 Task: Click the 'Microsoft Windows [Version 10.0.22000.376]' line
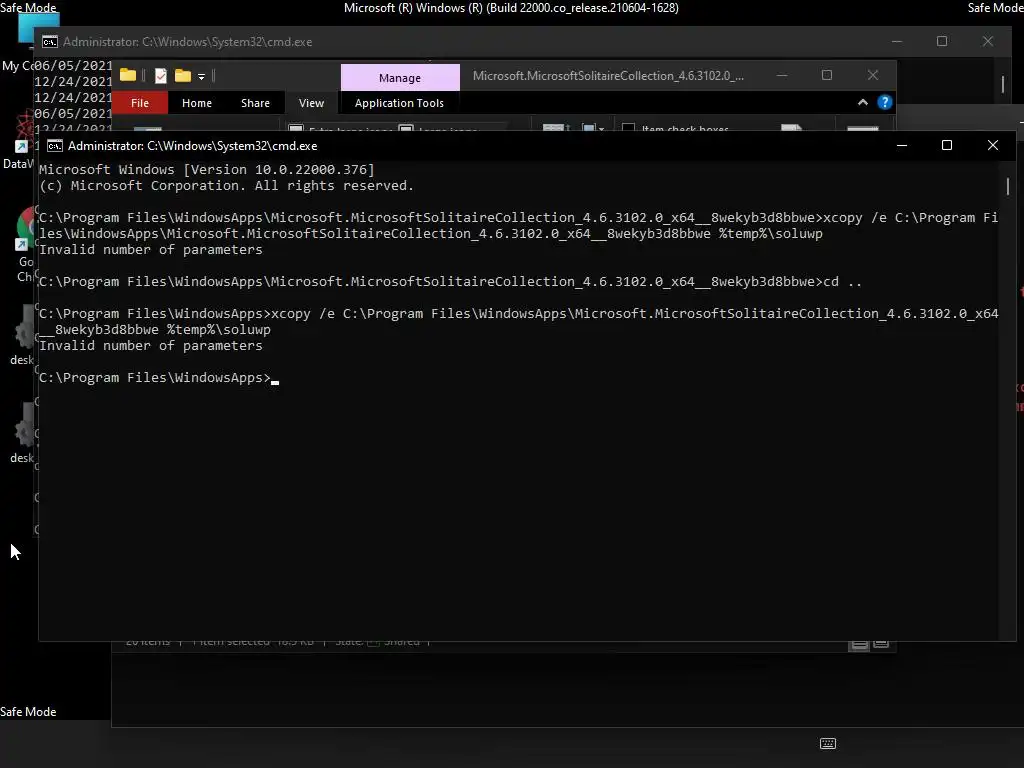[x=207, y=170]
